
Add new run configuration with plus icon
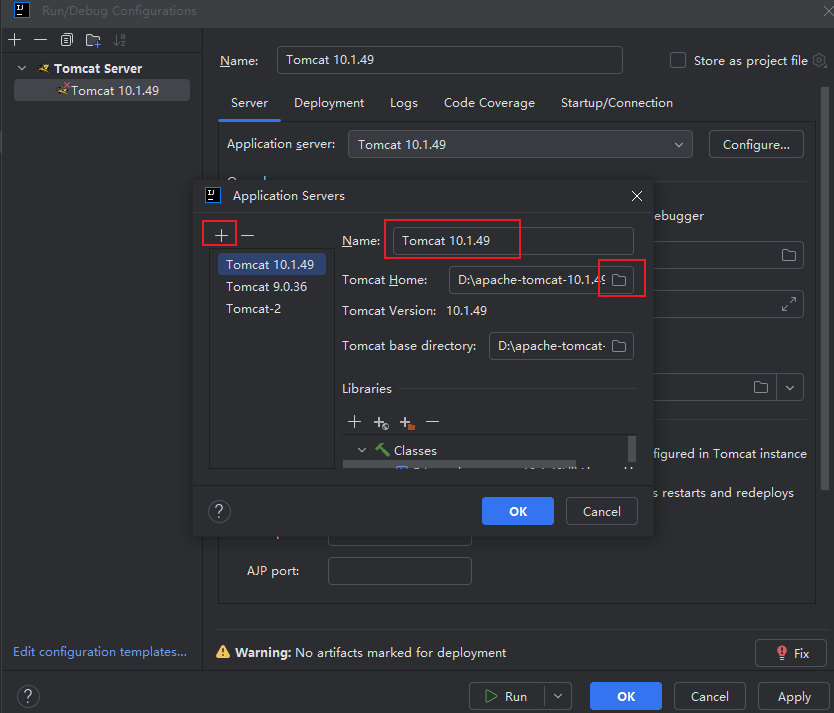pos(15,40)
